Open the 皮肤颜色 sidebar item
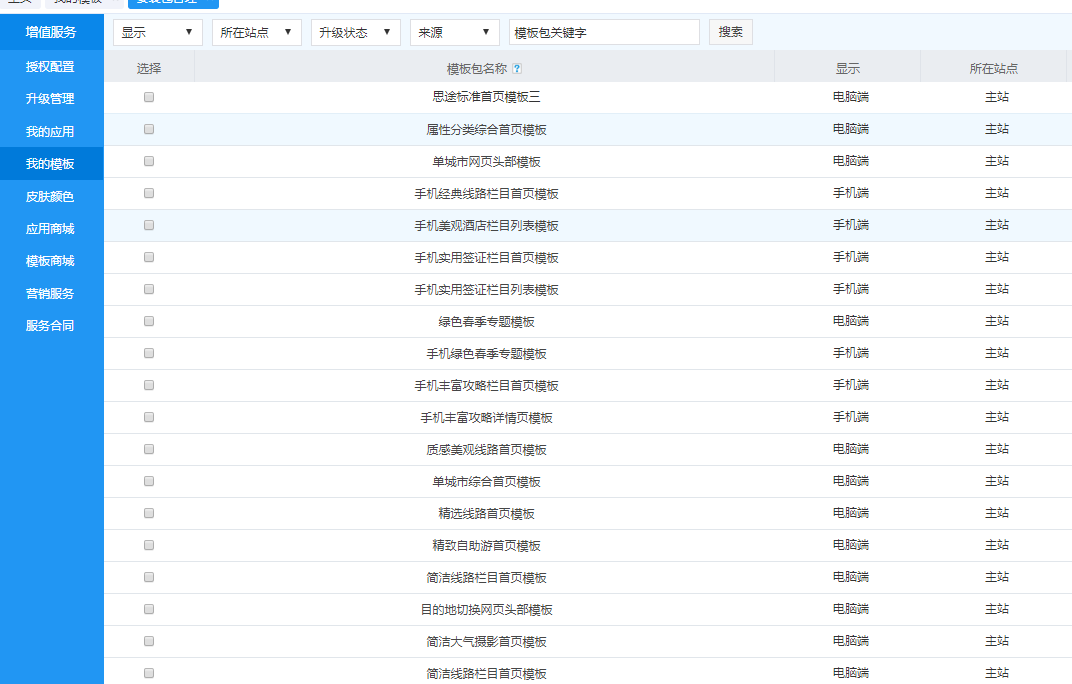Image resolution: width=1072 pixels, height=684 pixels. pyautogui.click(x=50, y=197)
